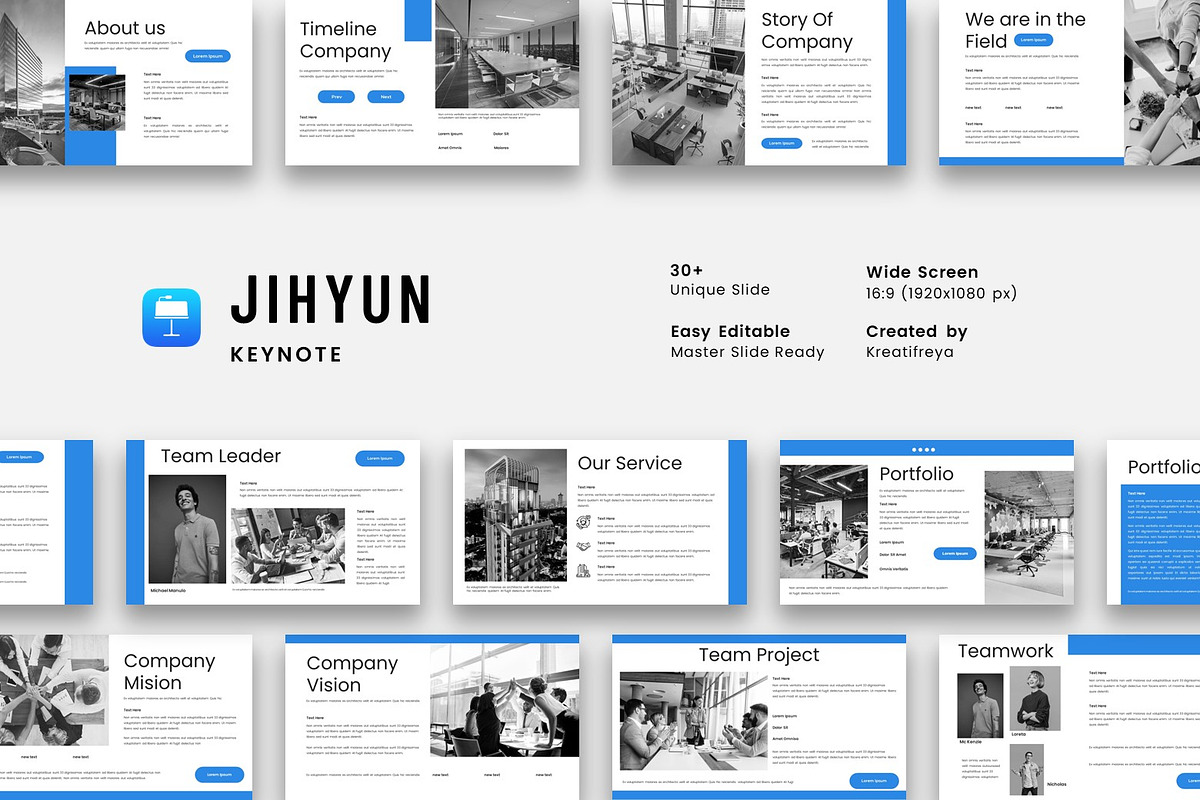The width and height of the screenshot is (1200, 800).
Task: Click the four white dots above Portfolio
Action: point(924,449)
